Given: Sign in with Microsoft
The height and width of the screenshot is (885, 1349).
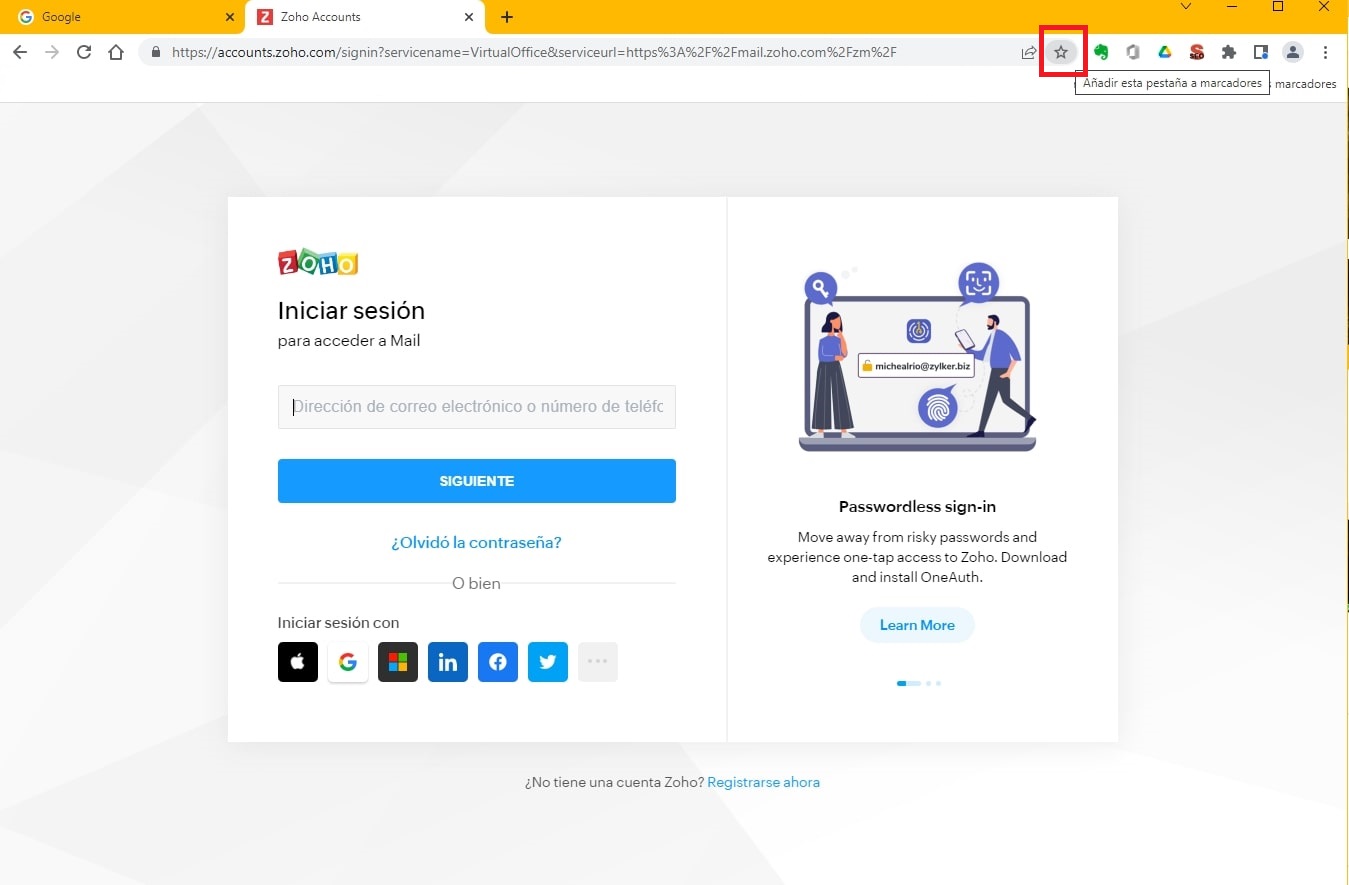Looking at the screenshot, I should point(398,662).
